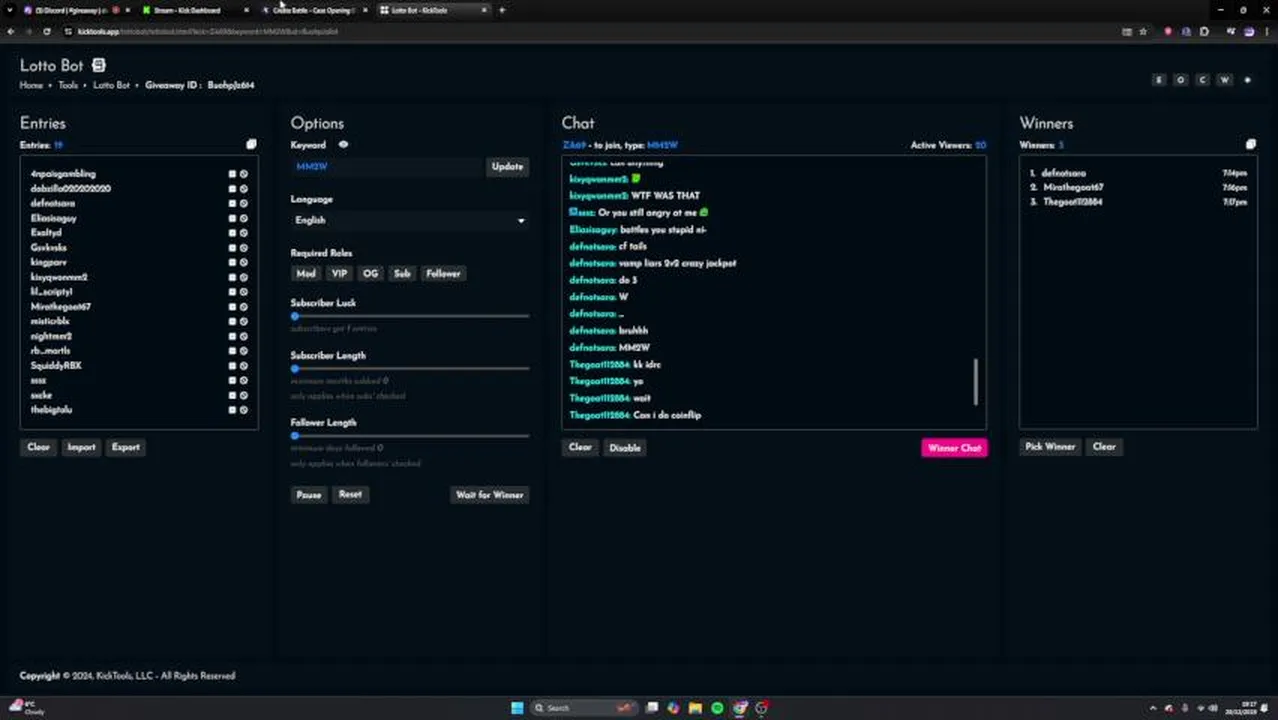Click Update next to the keyword
The image size is (1278, 720).
point(507,167)
